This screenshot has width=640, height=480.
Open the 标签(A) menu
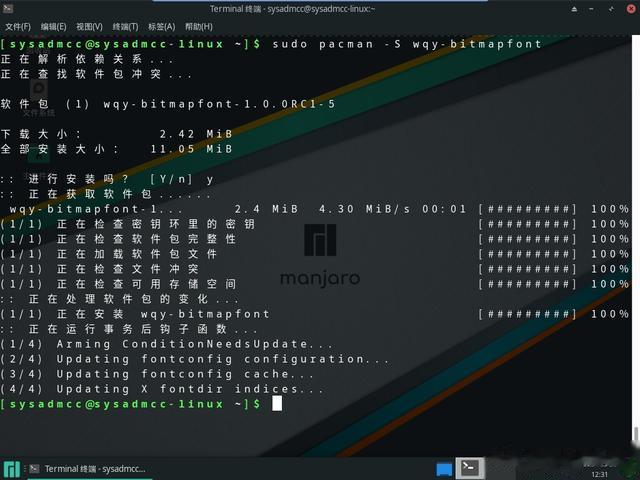click(162, 27)
